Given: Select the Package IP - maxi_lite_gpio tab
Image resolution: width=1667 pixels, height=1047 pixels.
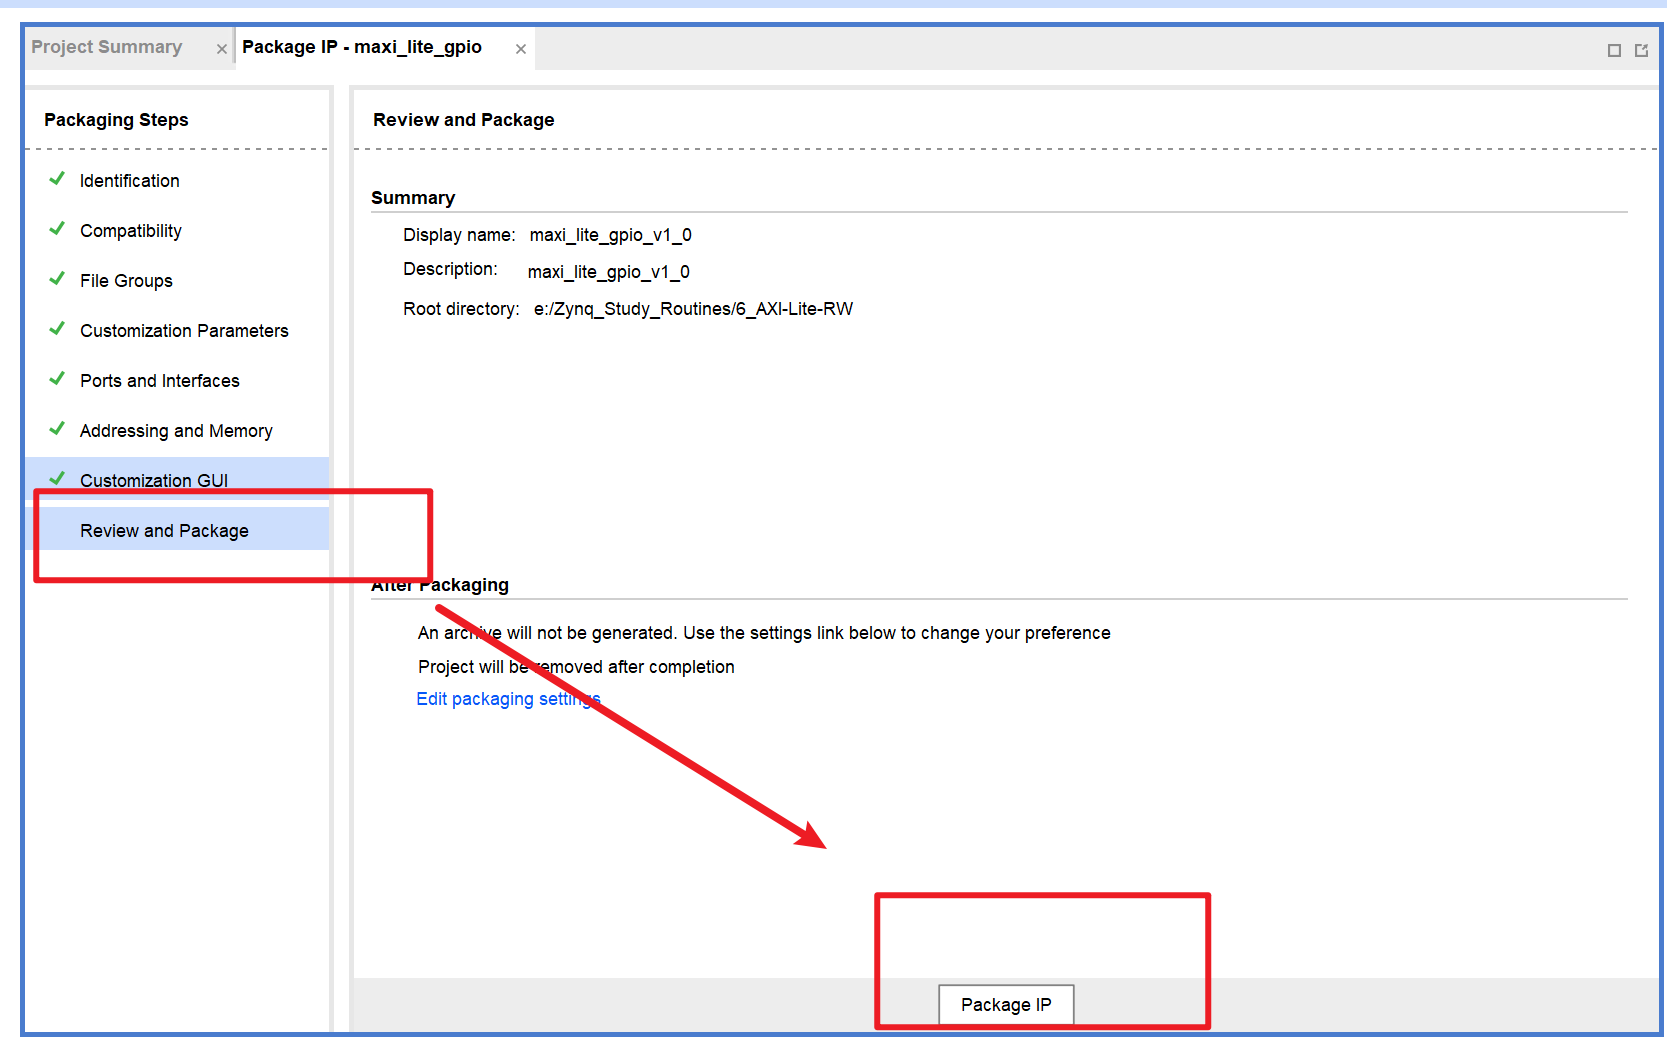Looking at the screenshot, I should [362, 47].
